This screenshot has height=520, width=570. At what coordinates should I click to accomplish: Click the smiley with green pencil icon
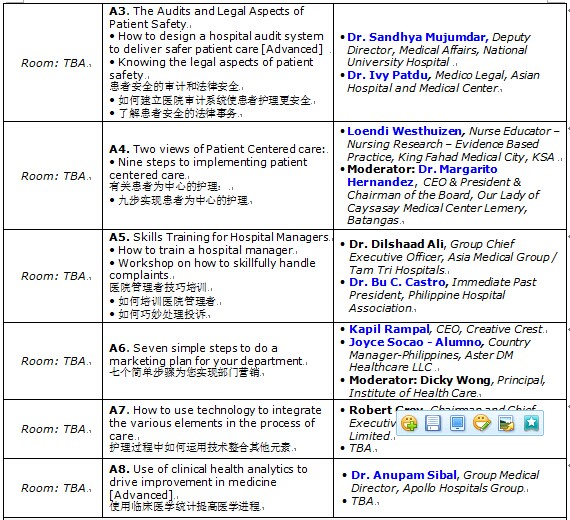[x=482, y=423]
